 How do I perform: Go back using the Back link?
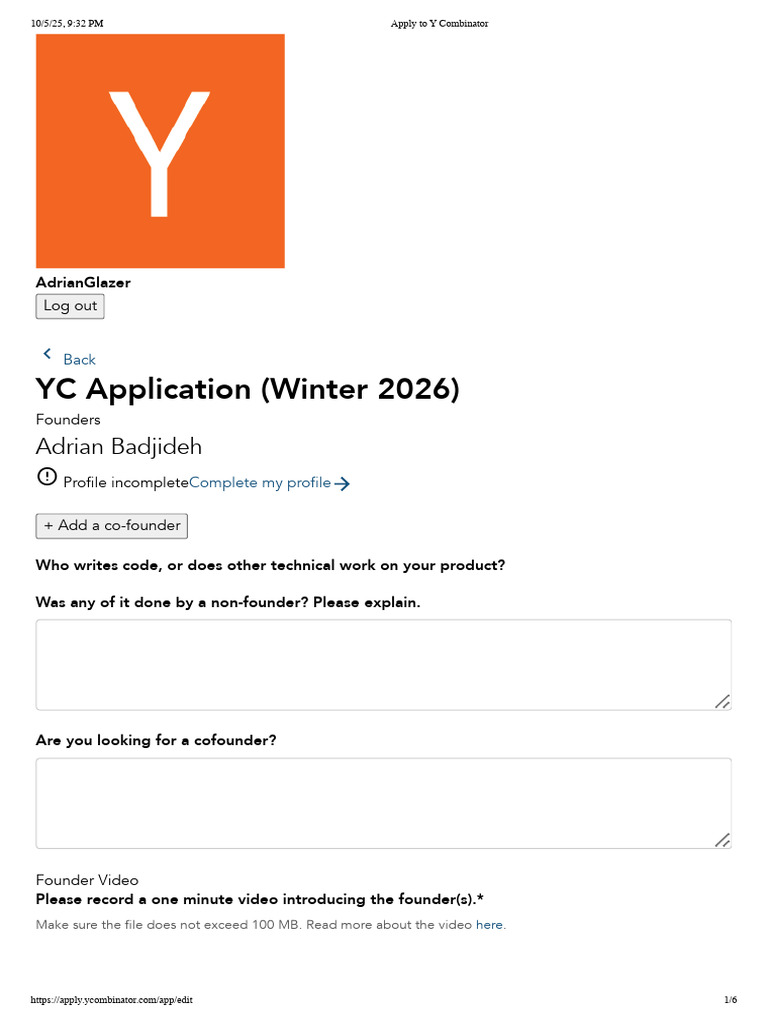[x=79, y=360]
